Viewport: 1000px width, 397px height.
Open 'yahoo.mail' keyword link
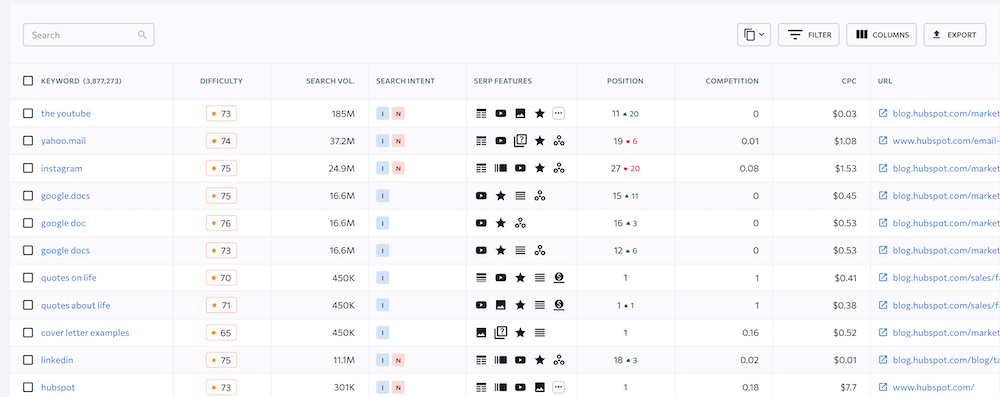[63, 141]
